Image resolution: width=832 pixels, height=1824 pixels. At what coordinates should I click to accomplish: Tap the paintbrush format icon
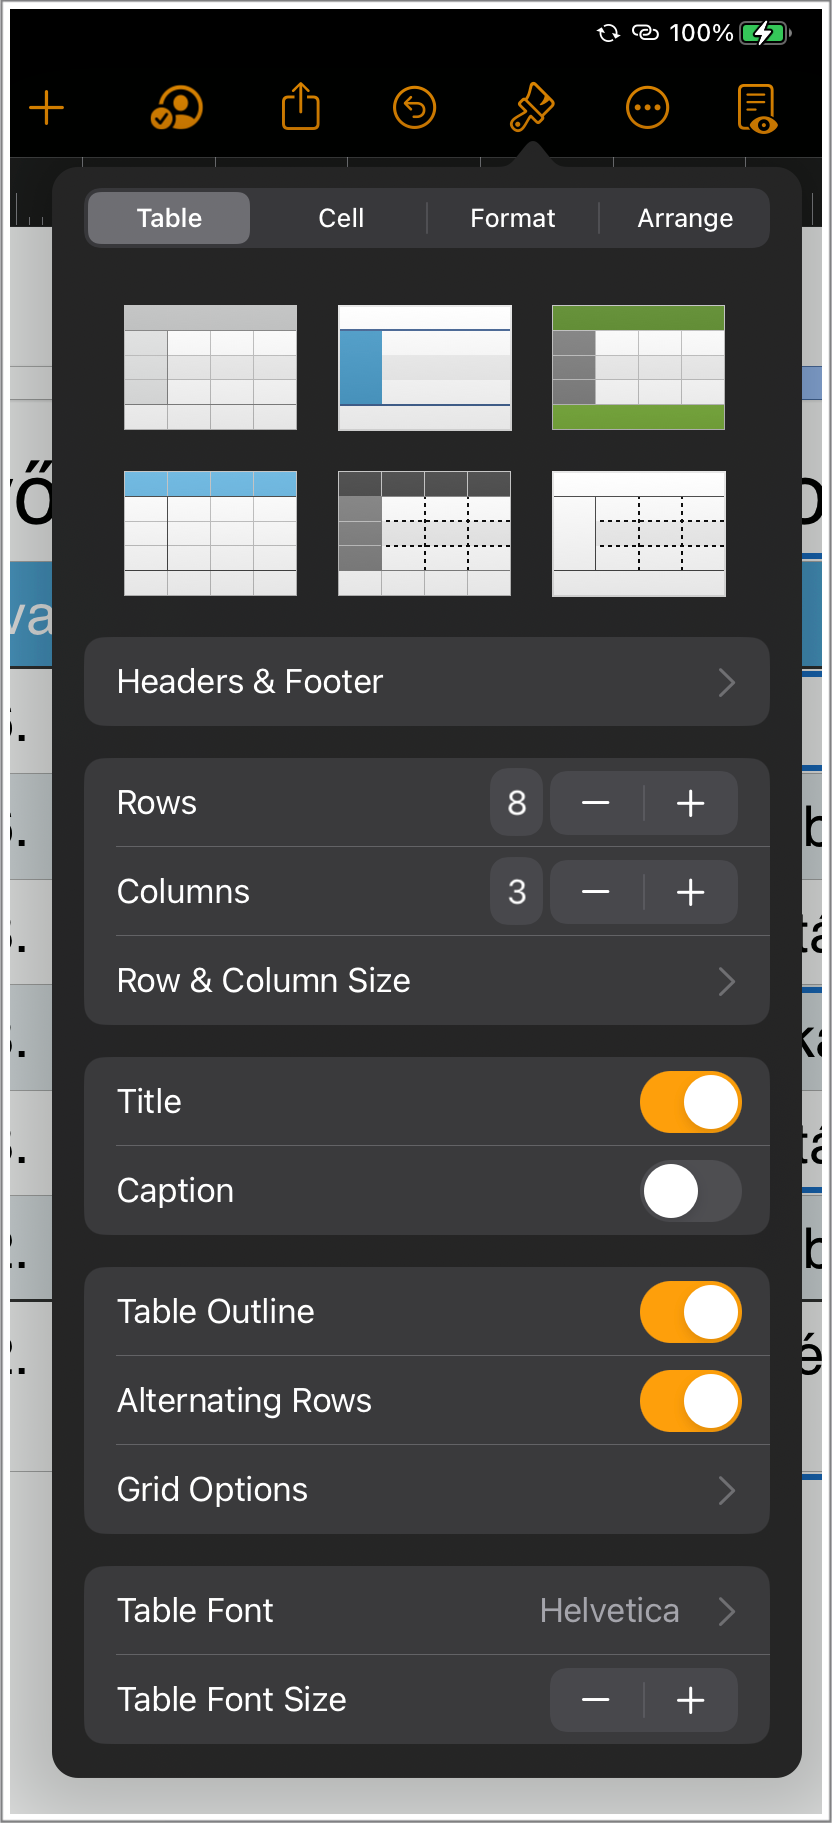[532, 108]
